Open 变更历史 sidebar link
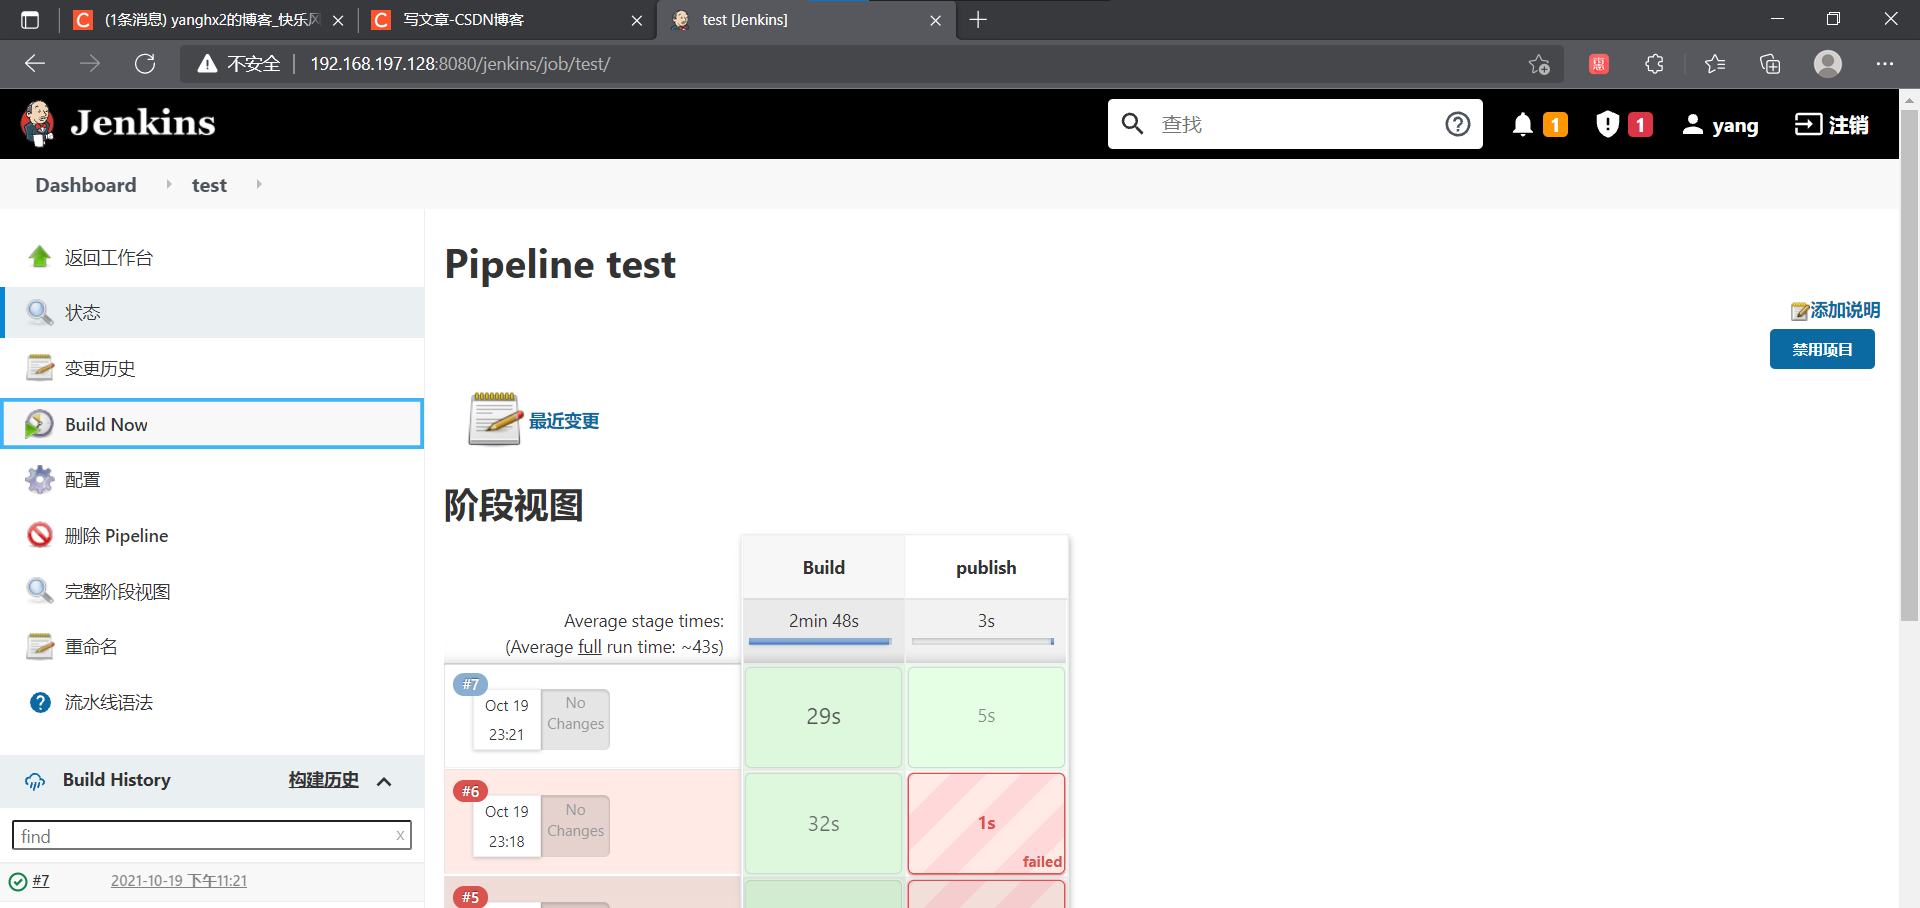Viewport: 1920px width, 908px height. click(100, 368)
